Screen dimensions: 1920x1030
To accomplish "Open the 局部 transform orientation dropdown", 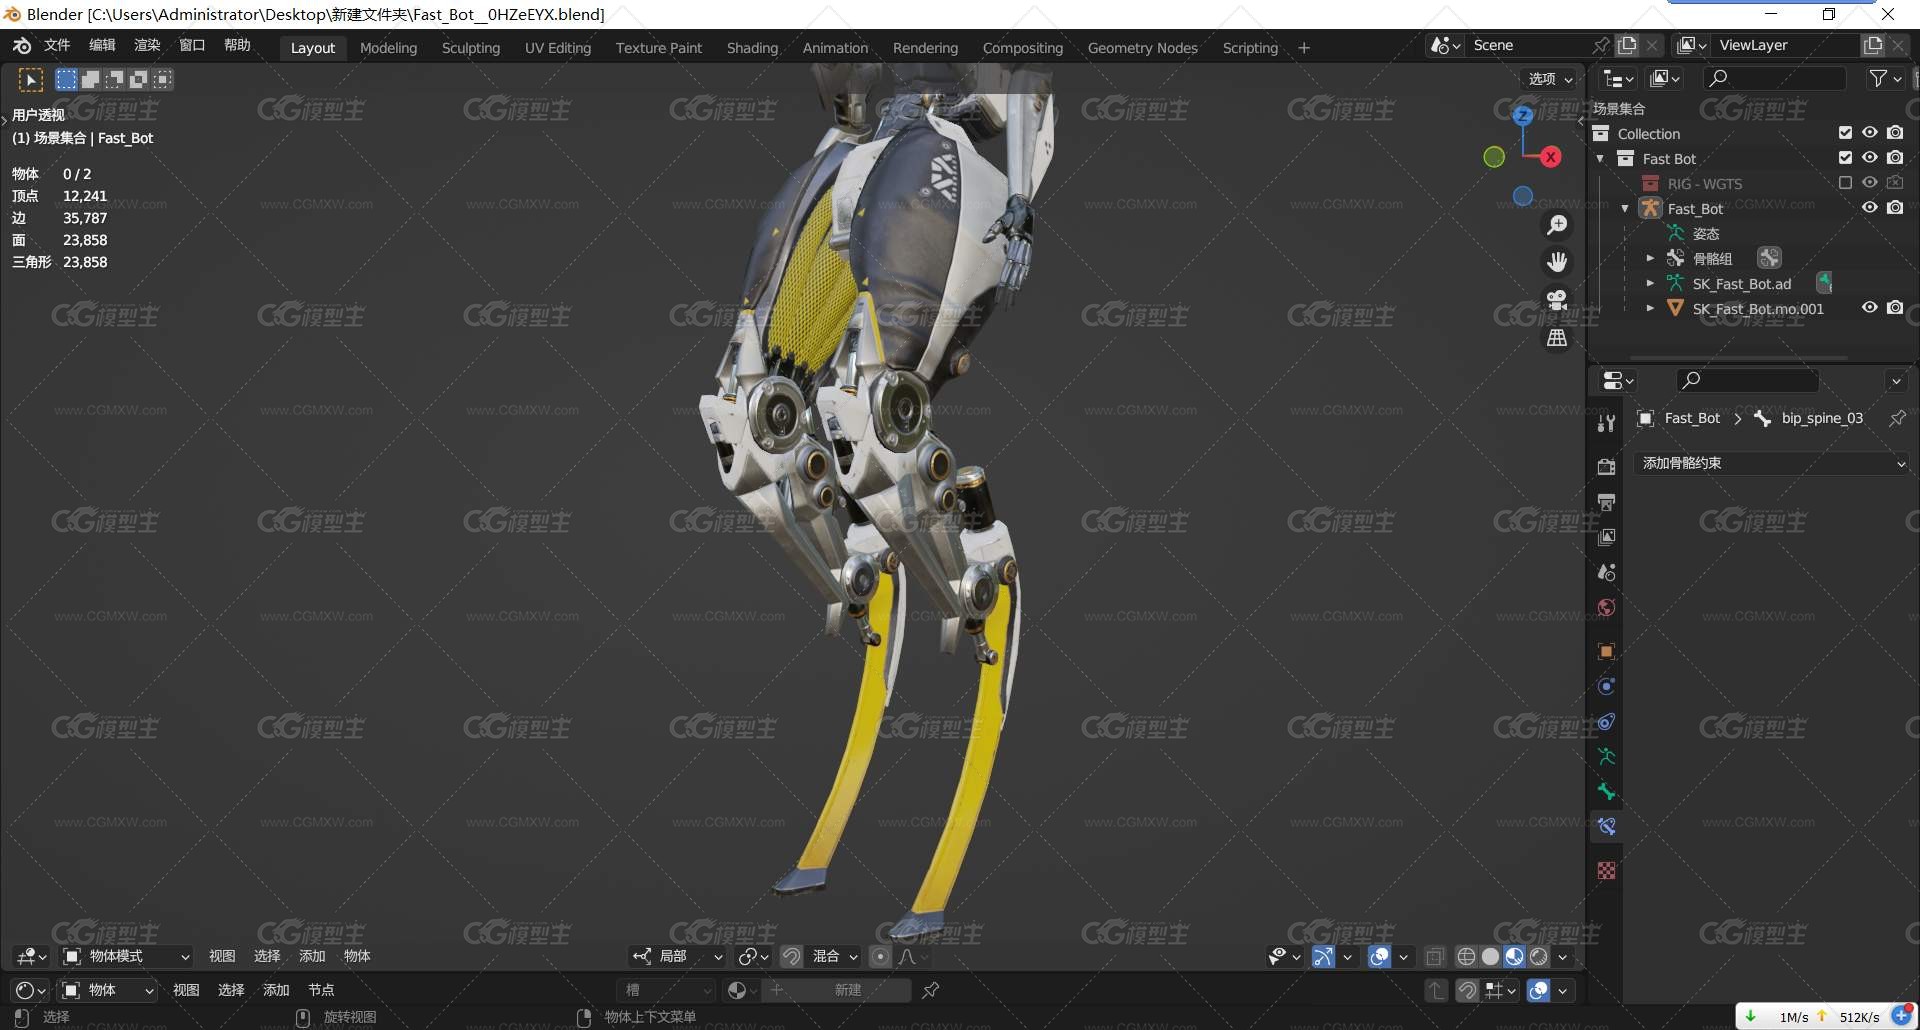I will pyautogui.click(x=677, y=957).
